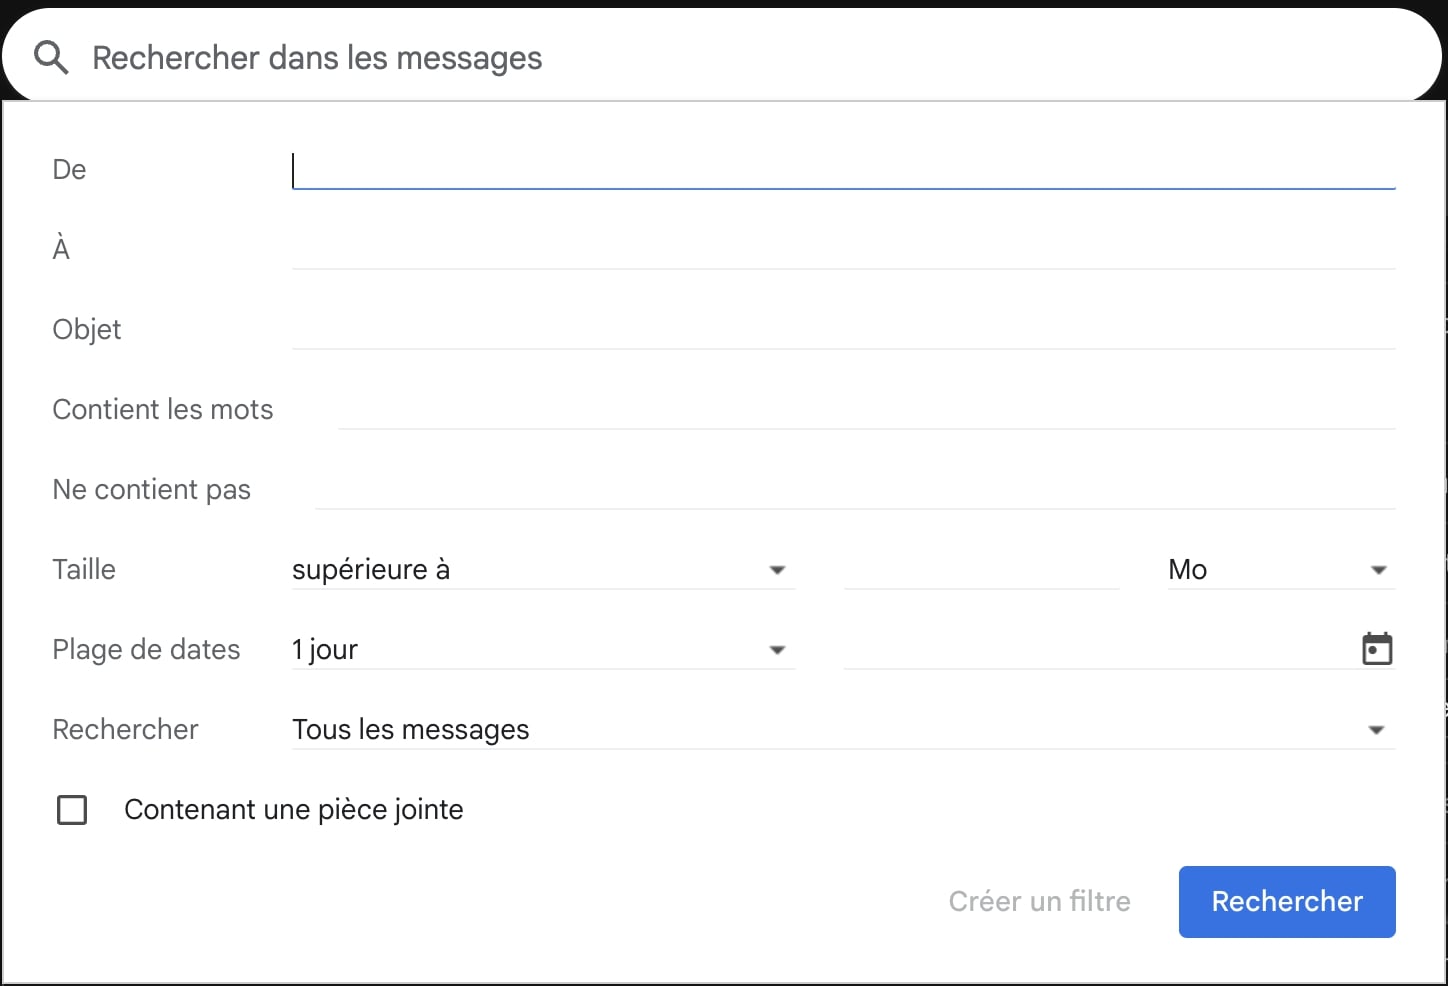1448x986 pixels.
Task: Click the magnifying glass search icon
Action: 51,58
